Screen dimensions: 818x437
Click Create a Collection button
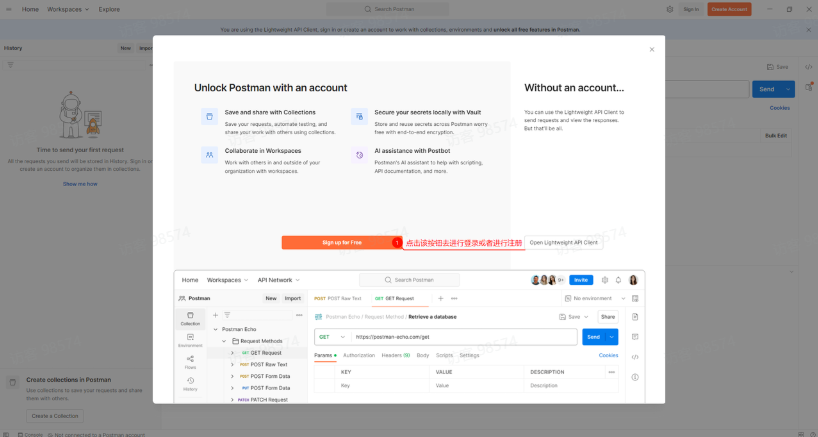tap(55, 416)
